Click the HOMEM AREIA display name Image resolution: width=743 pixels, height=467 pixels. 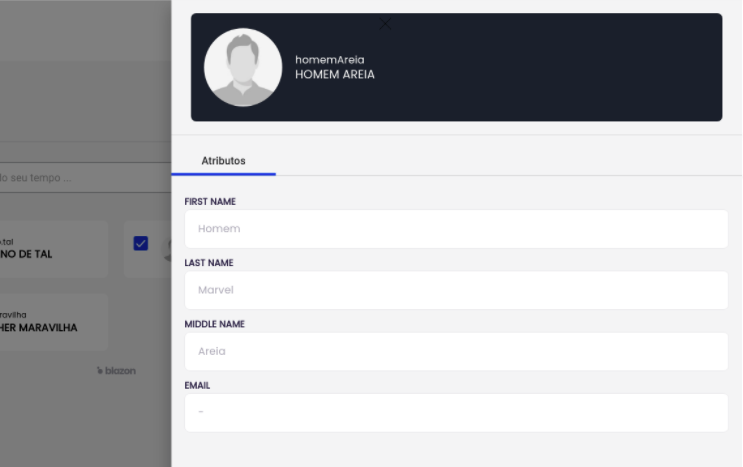[335, 75]
